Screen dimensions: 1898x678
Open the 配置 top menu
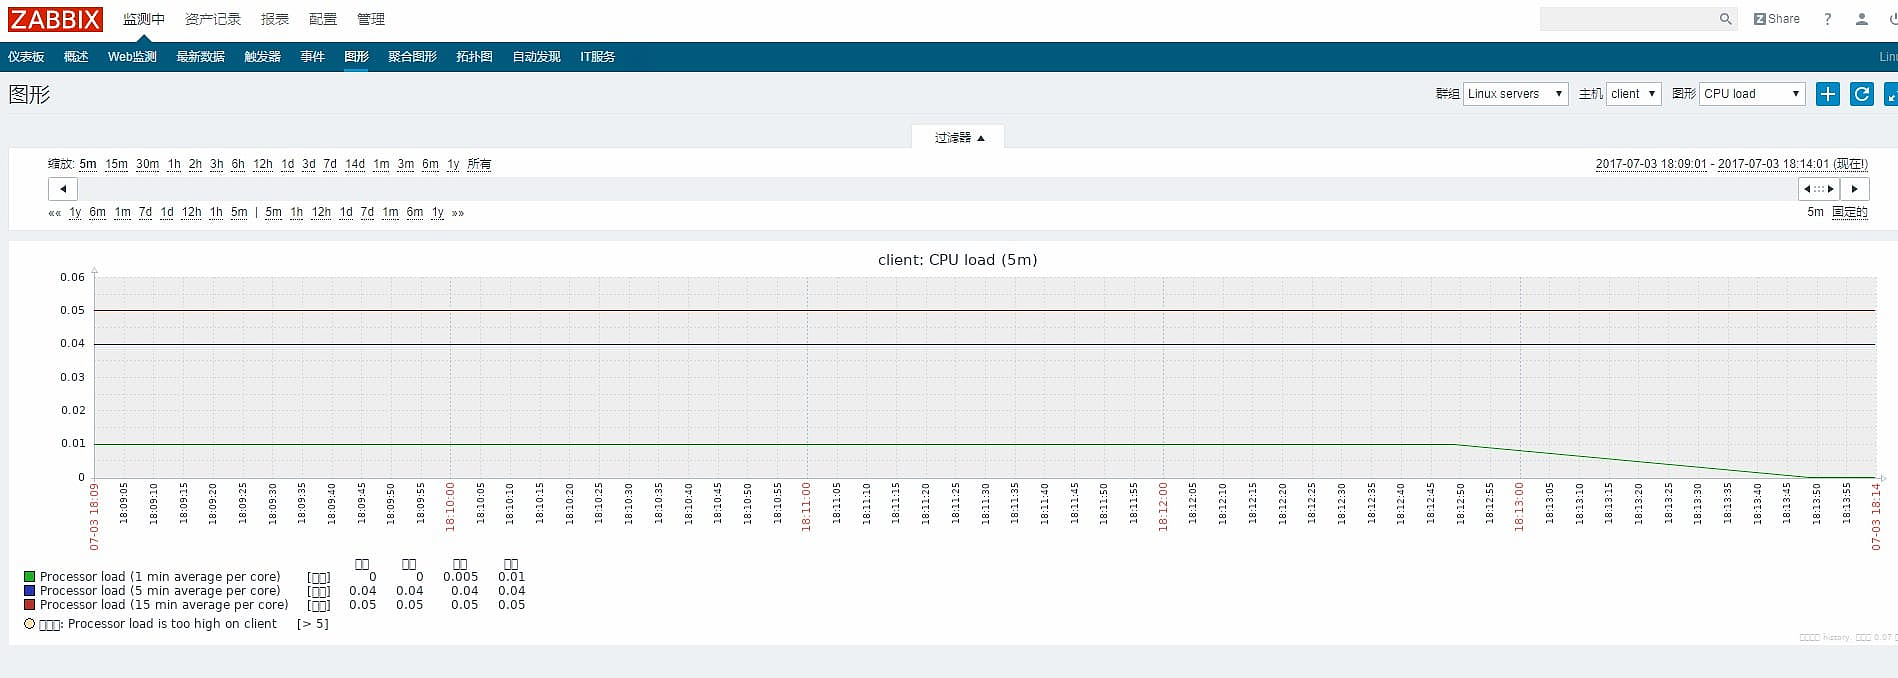click(322, 19)
